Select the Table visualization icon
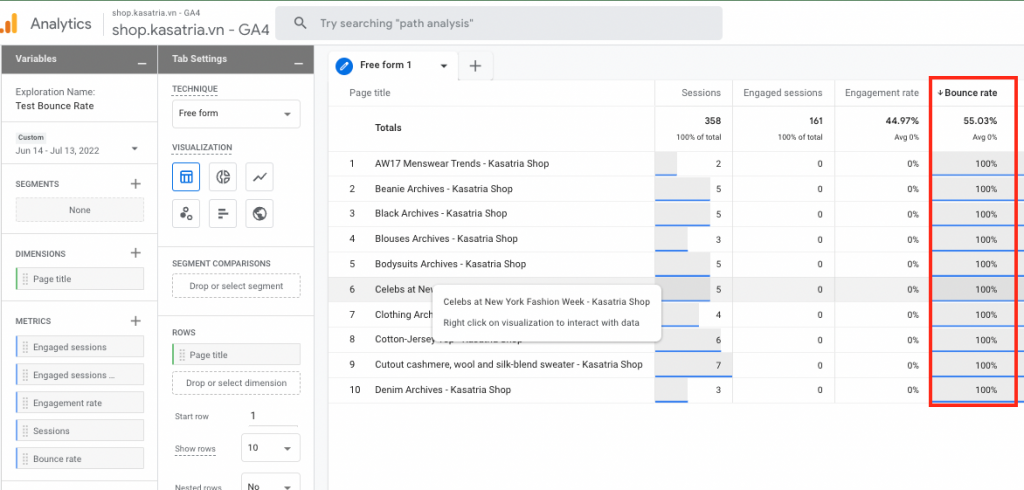The height and width of the screenshot is (490, 1024). pyautogui.click(x=186, y=177)
